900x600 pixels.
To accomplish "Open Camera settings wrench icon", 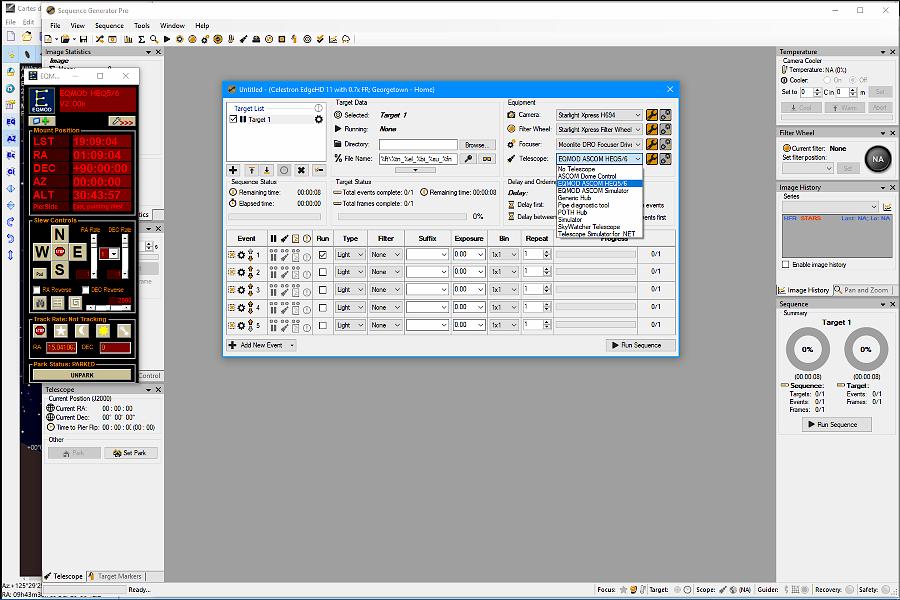I will (x=651, y=115).
